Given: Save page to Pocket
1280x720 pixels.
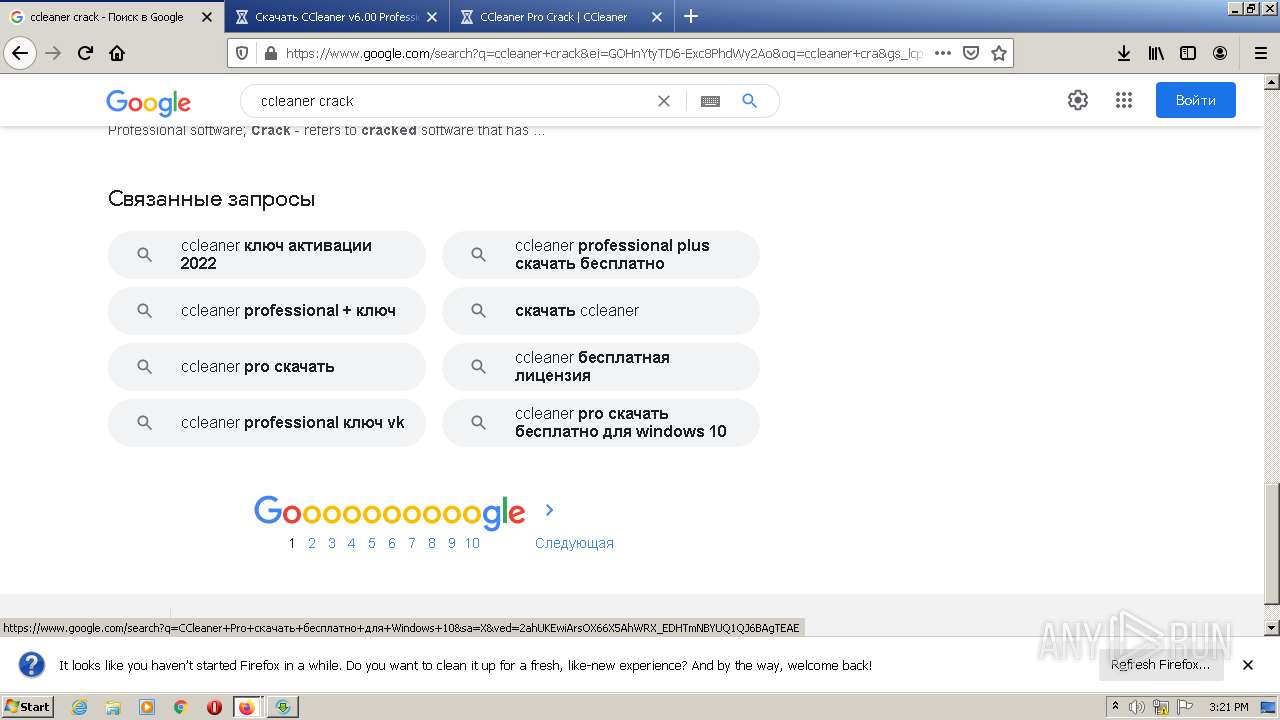Looking at the screenshot, I should point(970,53).
